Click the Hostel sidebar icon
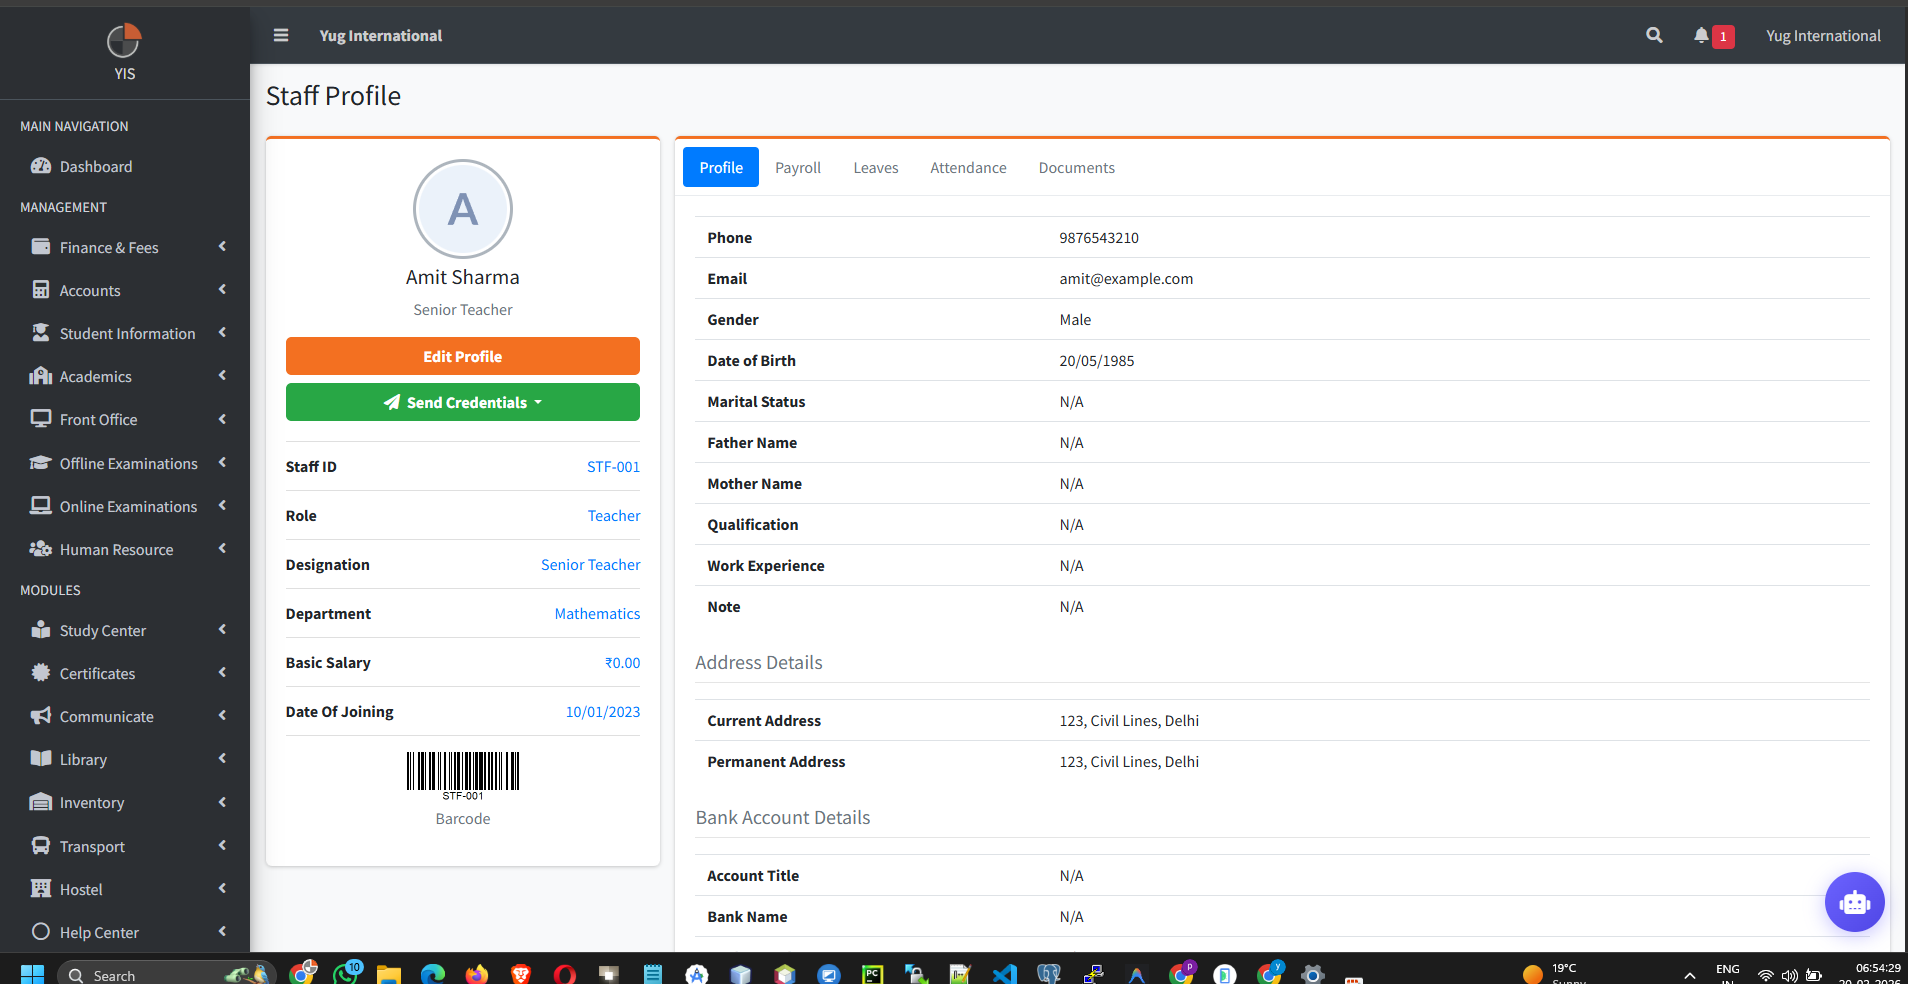The width and height of the screenshot is (1908, 984). tap(40, 889)
